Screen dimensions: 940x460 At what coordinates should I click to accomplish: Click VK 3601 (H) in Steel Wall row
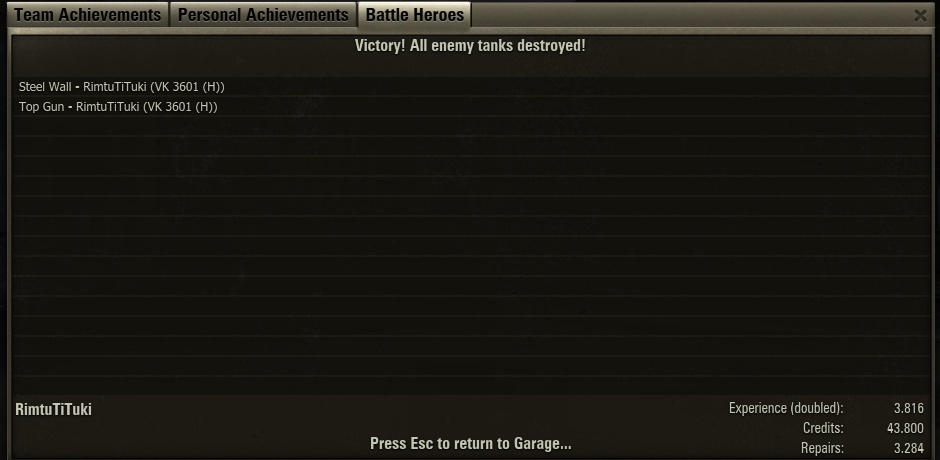click(188, 86)
